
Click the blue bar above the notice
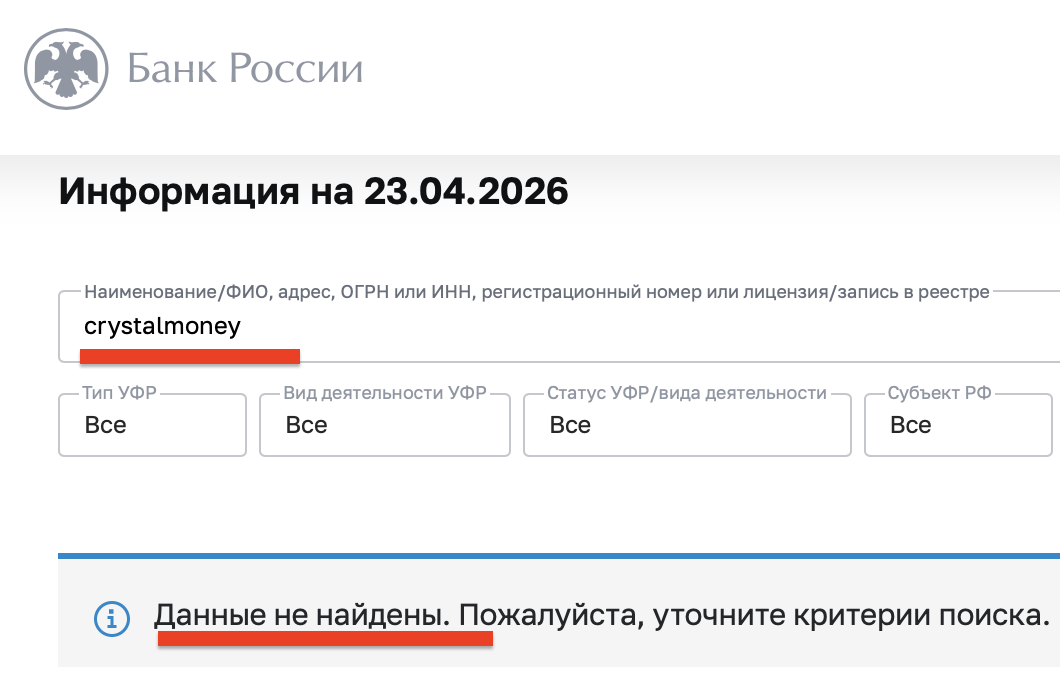[x=558, y=556]
